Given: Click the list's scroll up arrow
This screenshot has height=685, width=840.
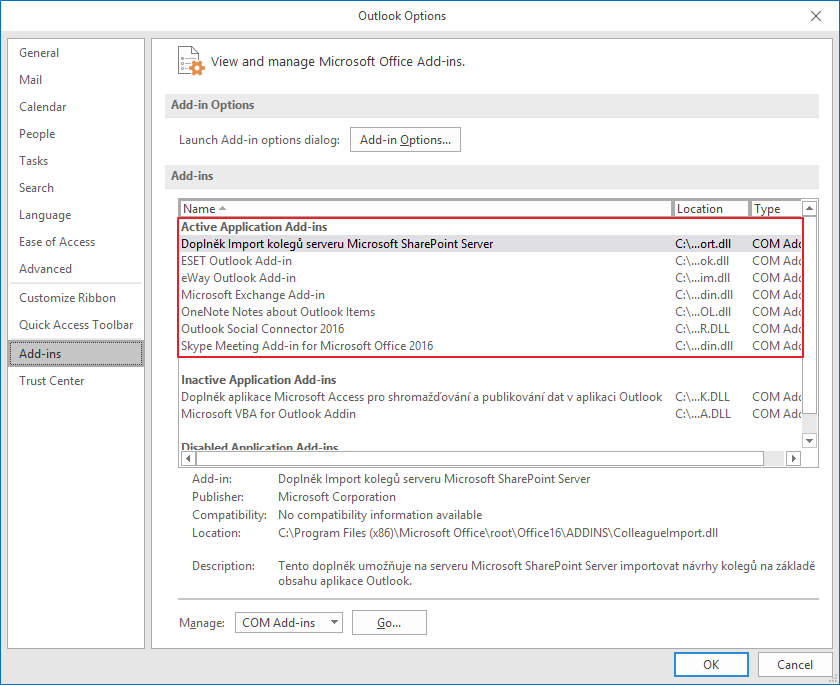Looking at the screenshot, I should click(x=809, y=208).
